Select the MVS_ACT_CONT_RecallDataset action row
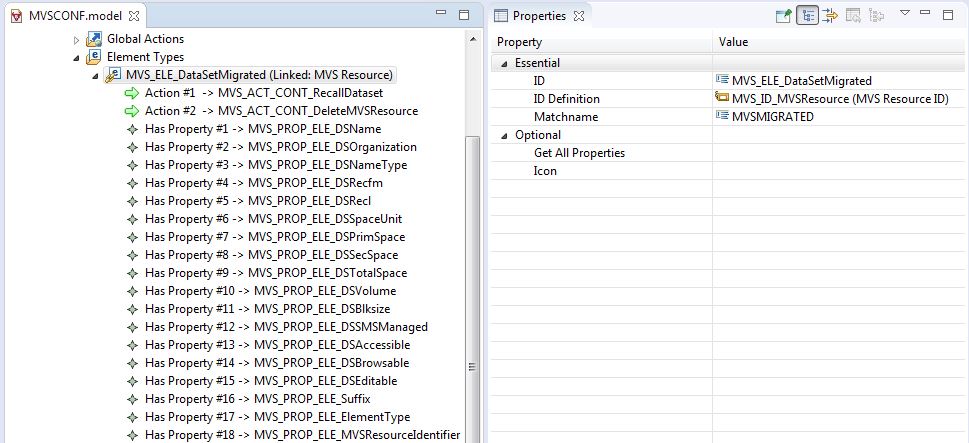This screenshot has width=969, height=443. tap(264, 93)
